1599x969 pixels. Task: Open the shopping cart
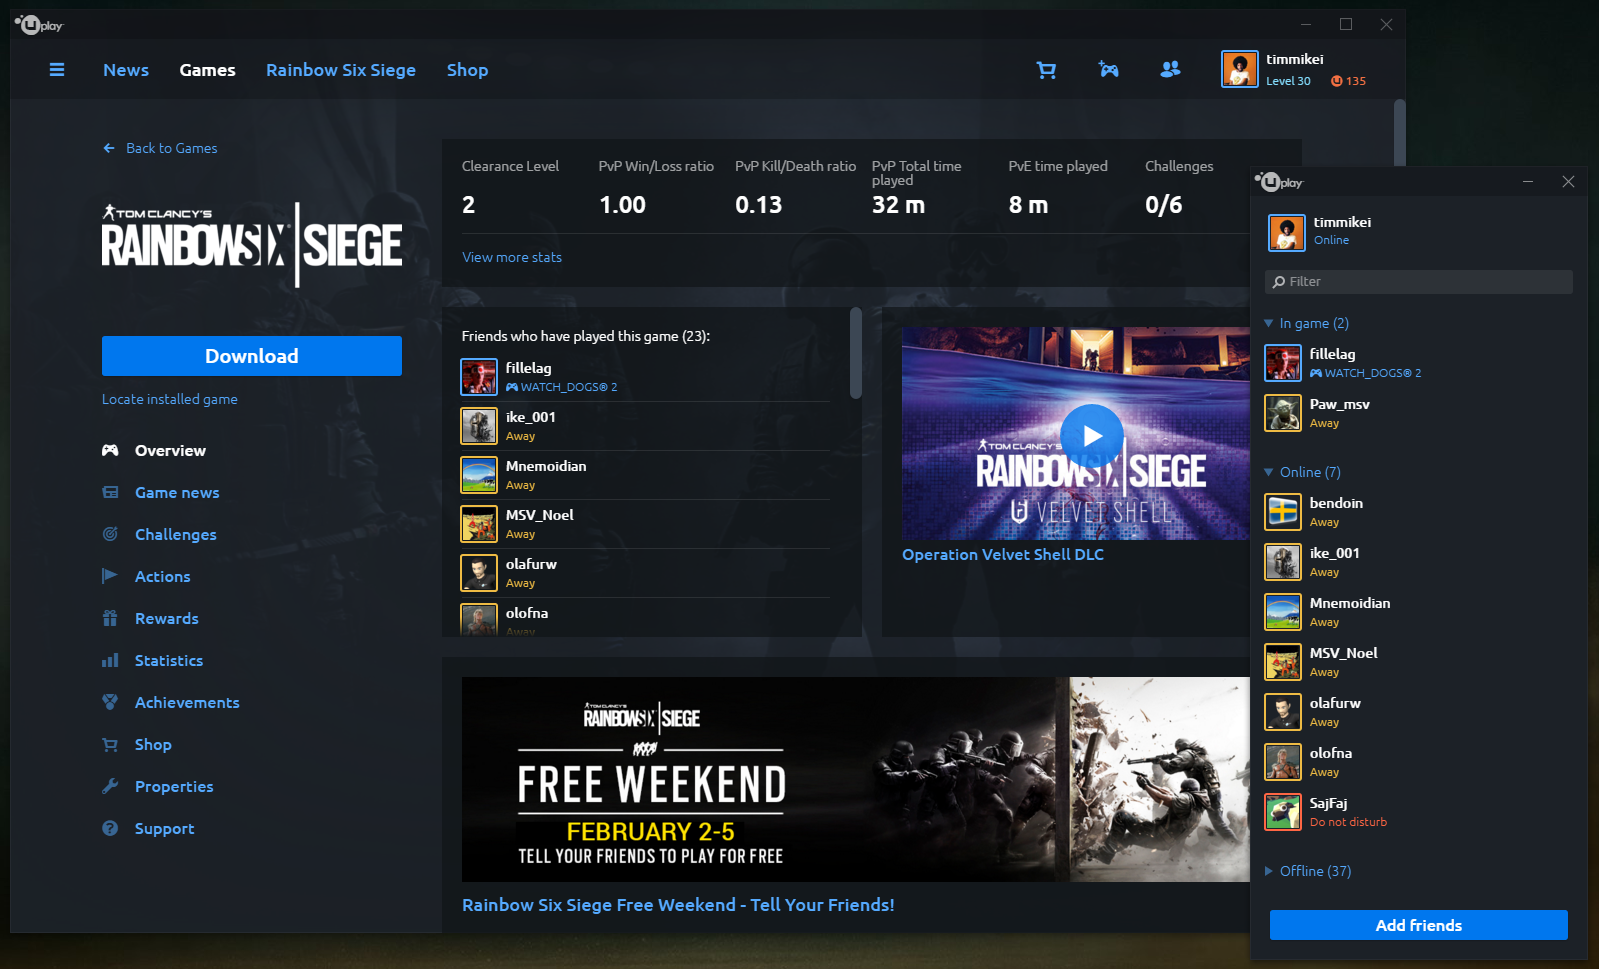[x=1046, y=70]
